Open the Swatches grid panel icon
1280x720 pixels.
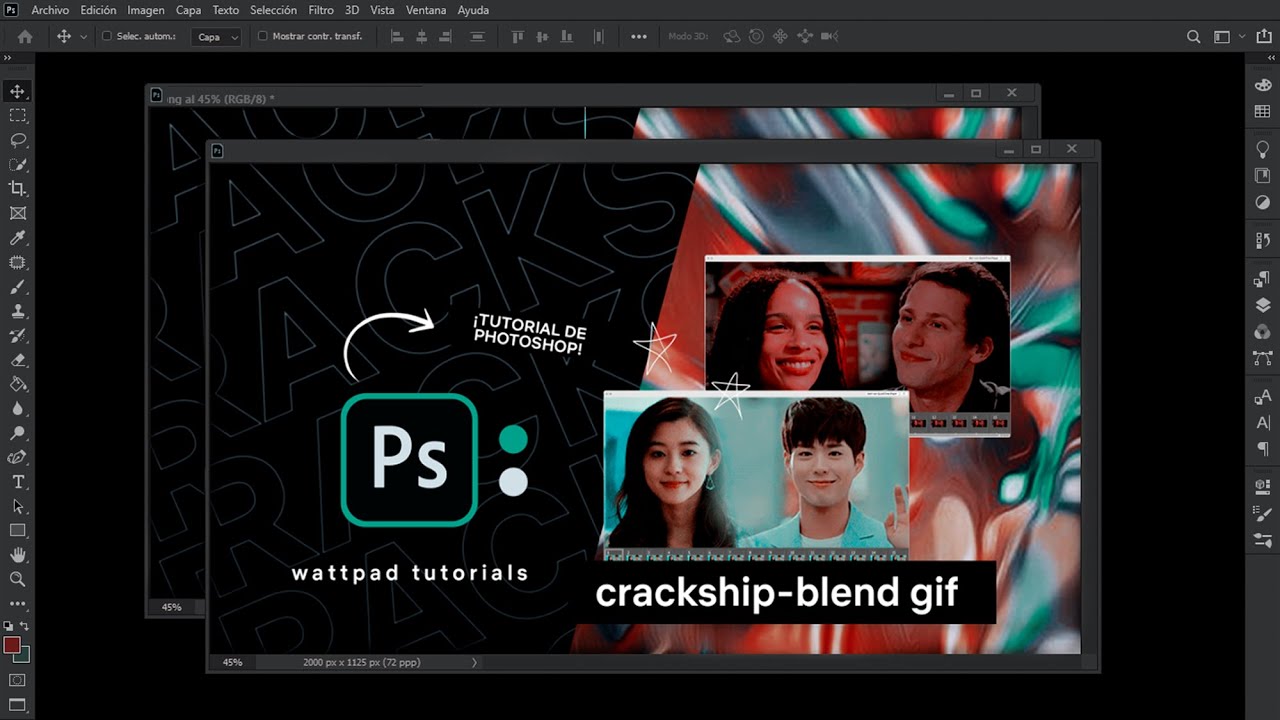[x=1263, y=112]
